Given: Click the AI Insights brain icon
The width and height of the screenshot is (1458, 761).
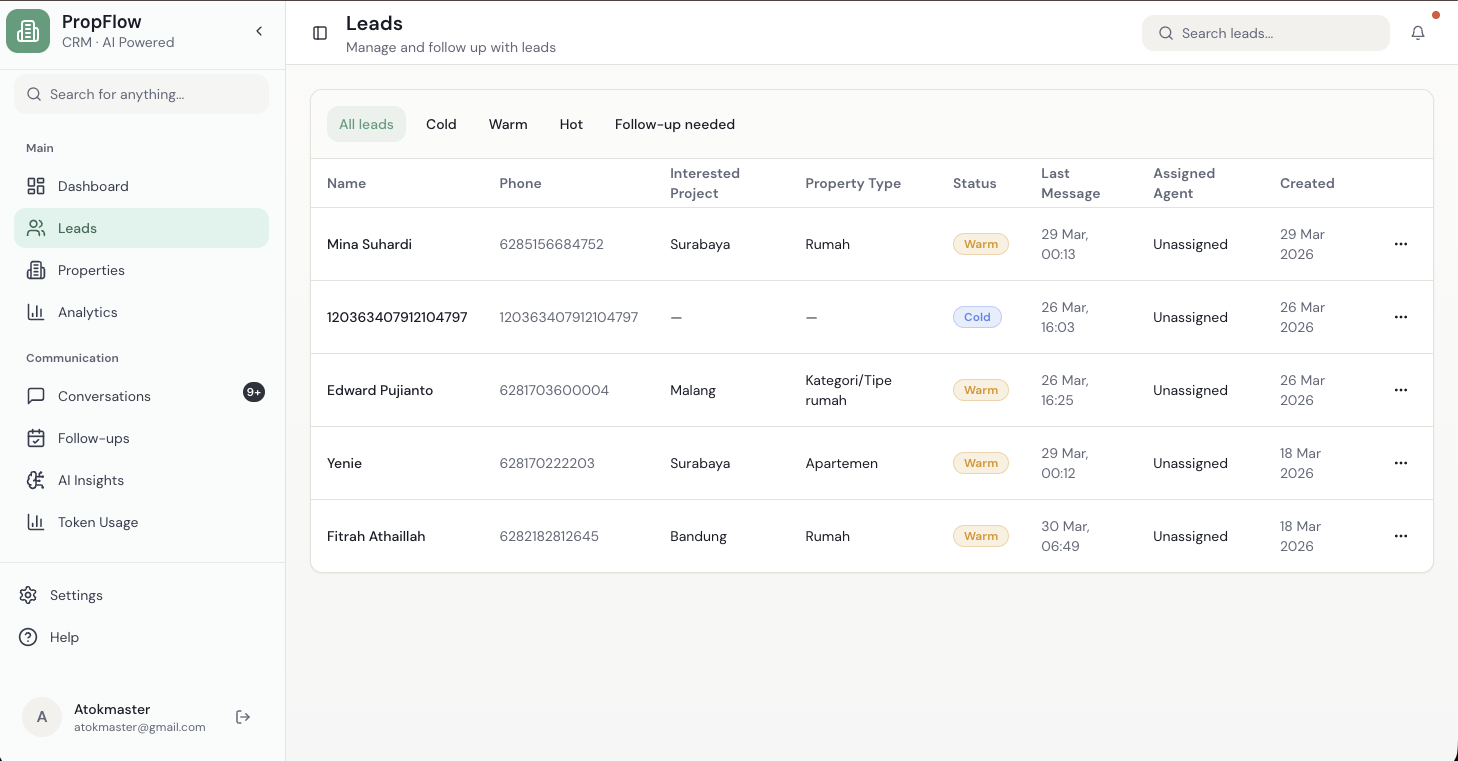Looking at the screenshot, I should [36, 480].
